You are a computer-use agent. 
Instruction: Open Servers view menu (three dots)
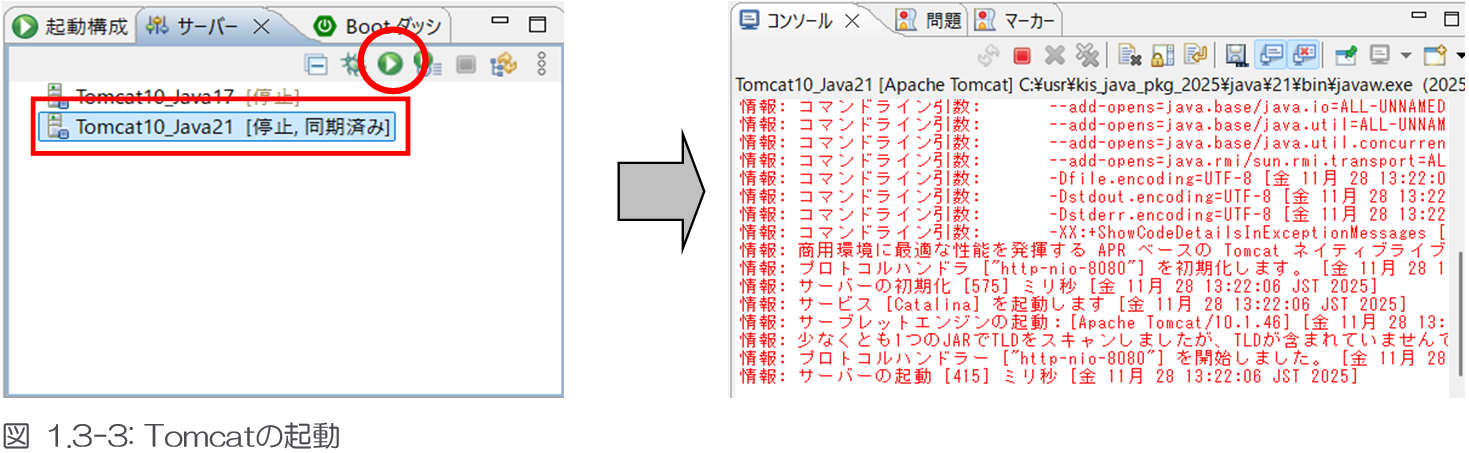point(542,64)
